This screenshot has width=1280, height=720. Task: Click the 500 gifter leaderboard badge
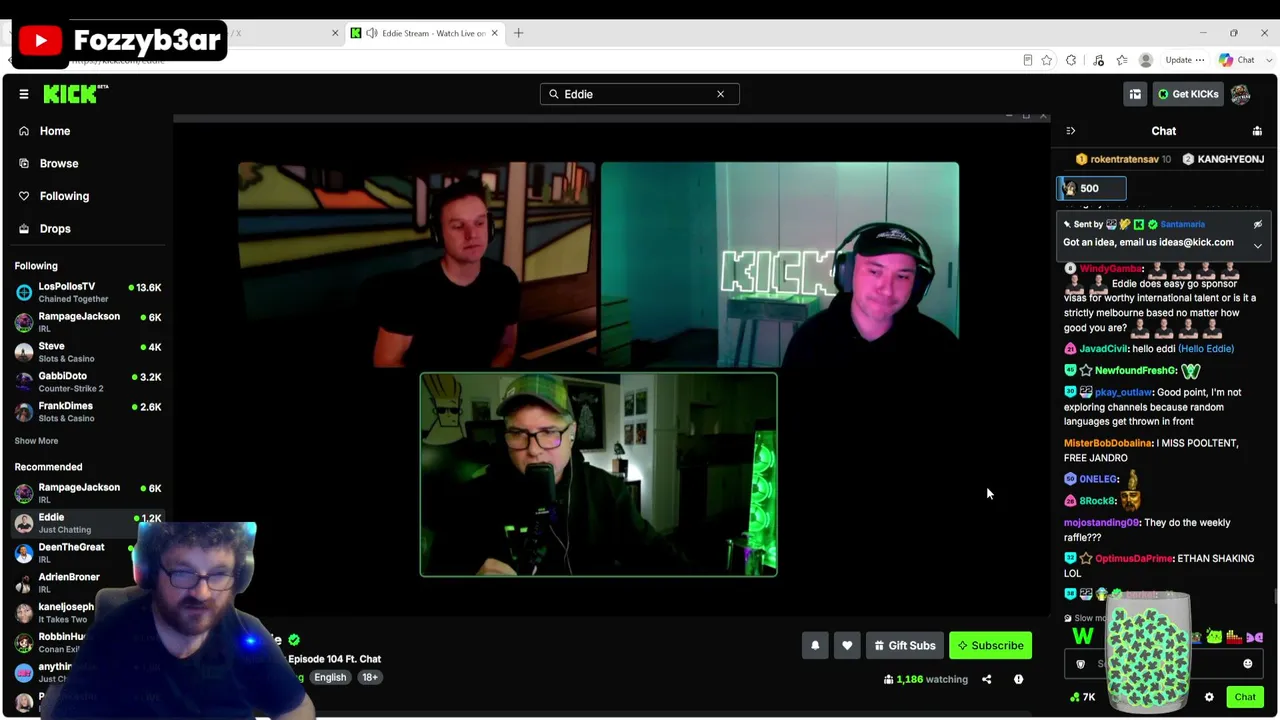pyautogui.click(x=1091, y=188)
